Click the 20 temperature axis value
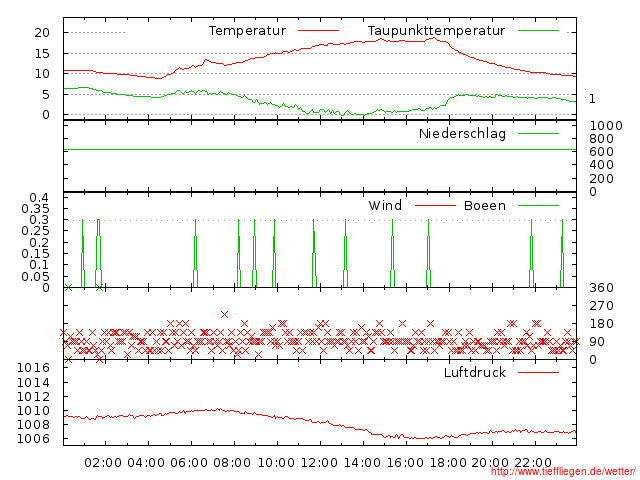640x480 pixels. coord(42,33)
